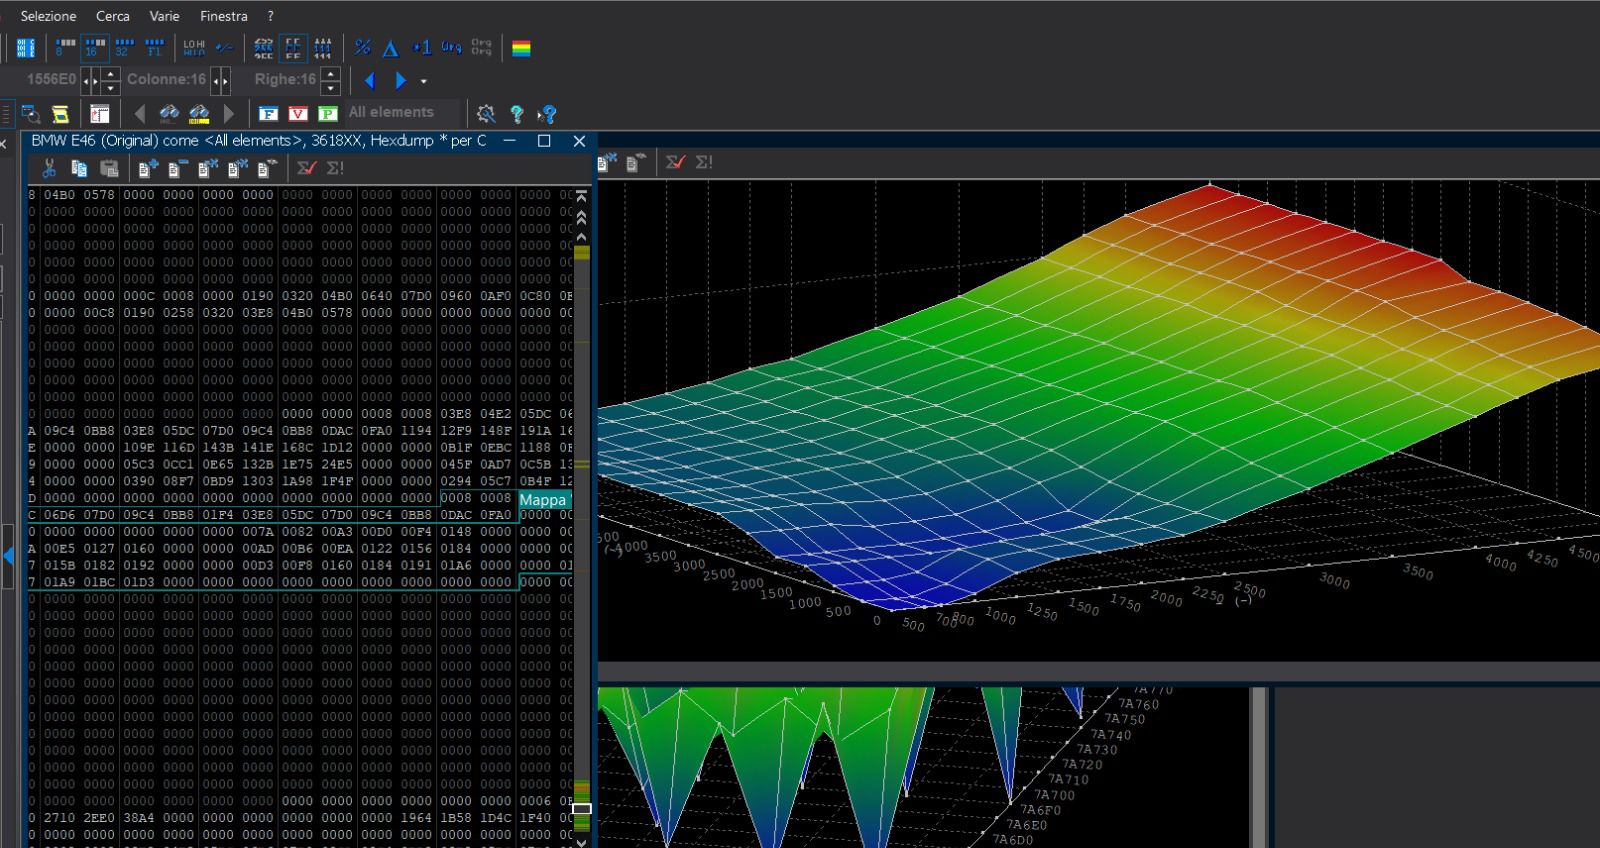The height and width of the screenshot is (848, 1600).
Task: Switch to 32-bit data view
Action: 124,47
